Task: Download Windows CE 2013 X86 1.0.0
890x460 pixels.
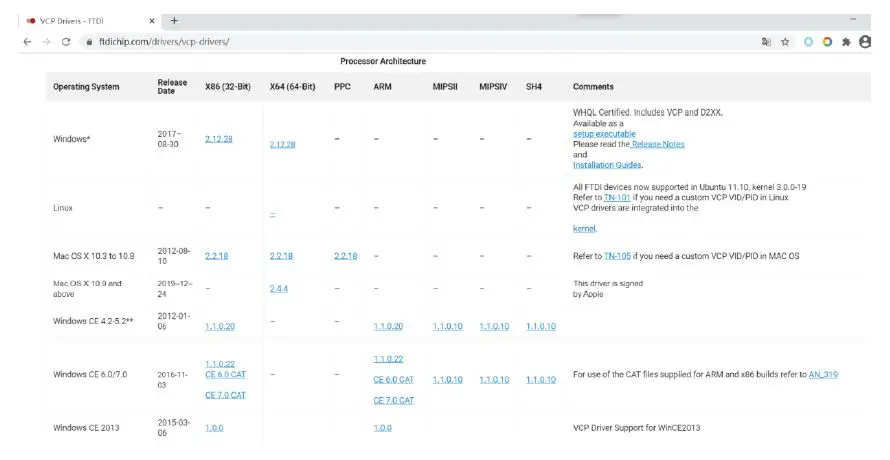Action: click(x=214, y=428)
